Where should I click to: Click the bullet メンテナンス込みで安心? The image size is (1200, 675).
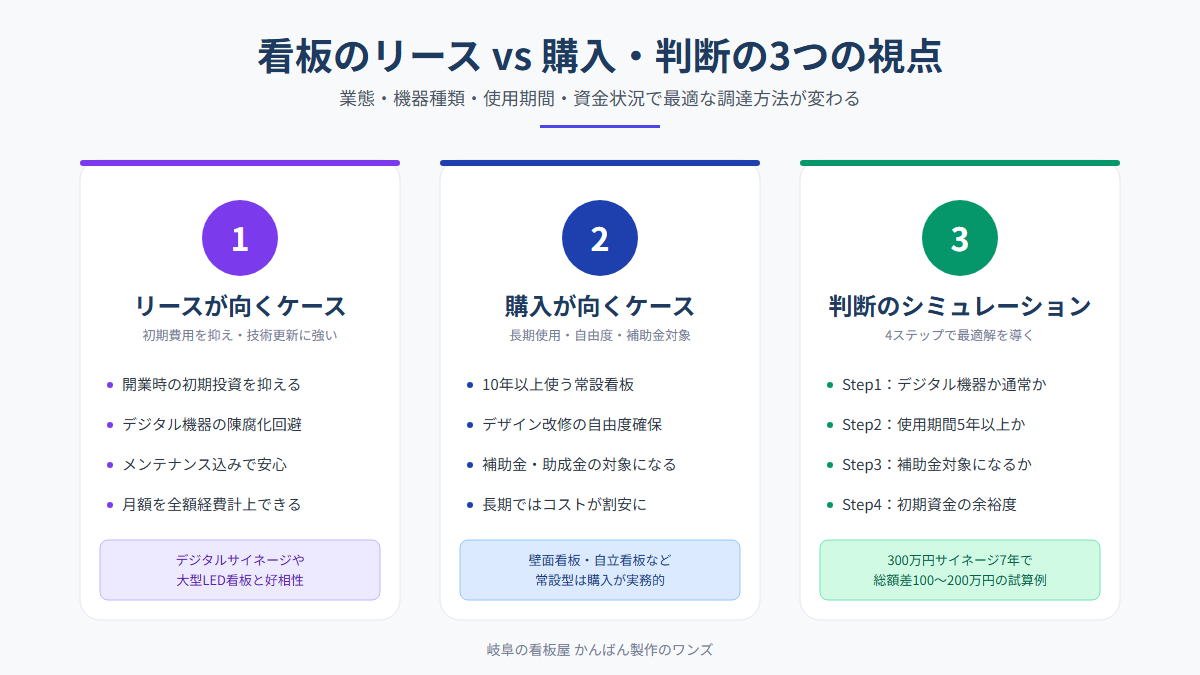point(205,464)
